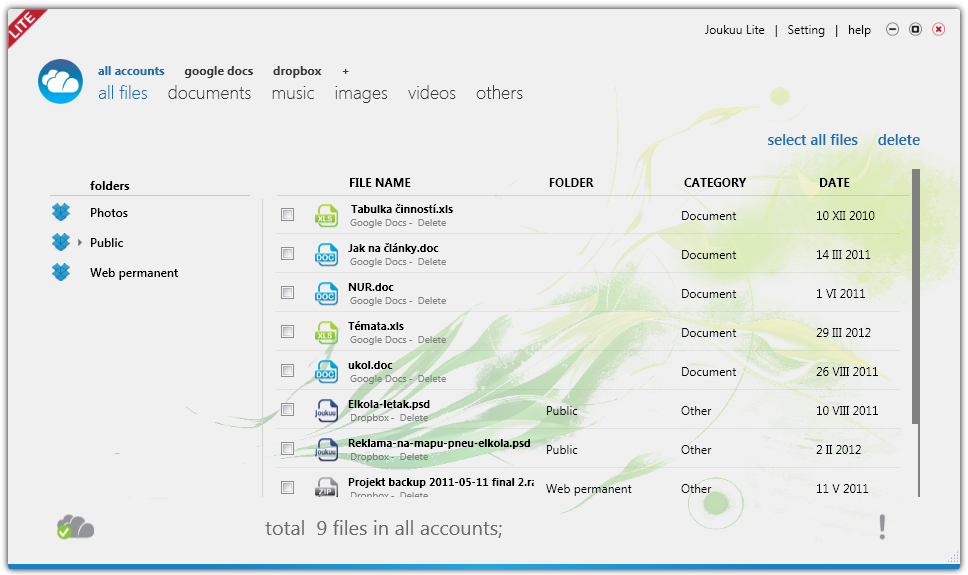Screen dimensions: 968x575
Task: Filter by images category
Action: point(361,93)
